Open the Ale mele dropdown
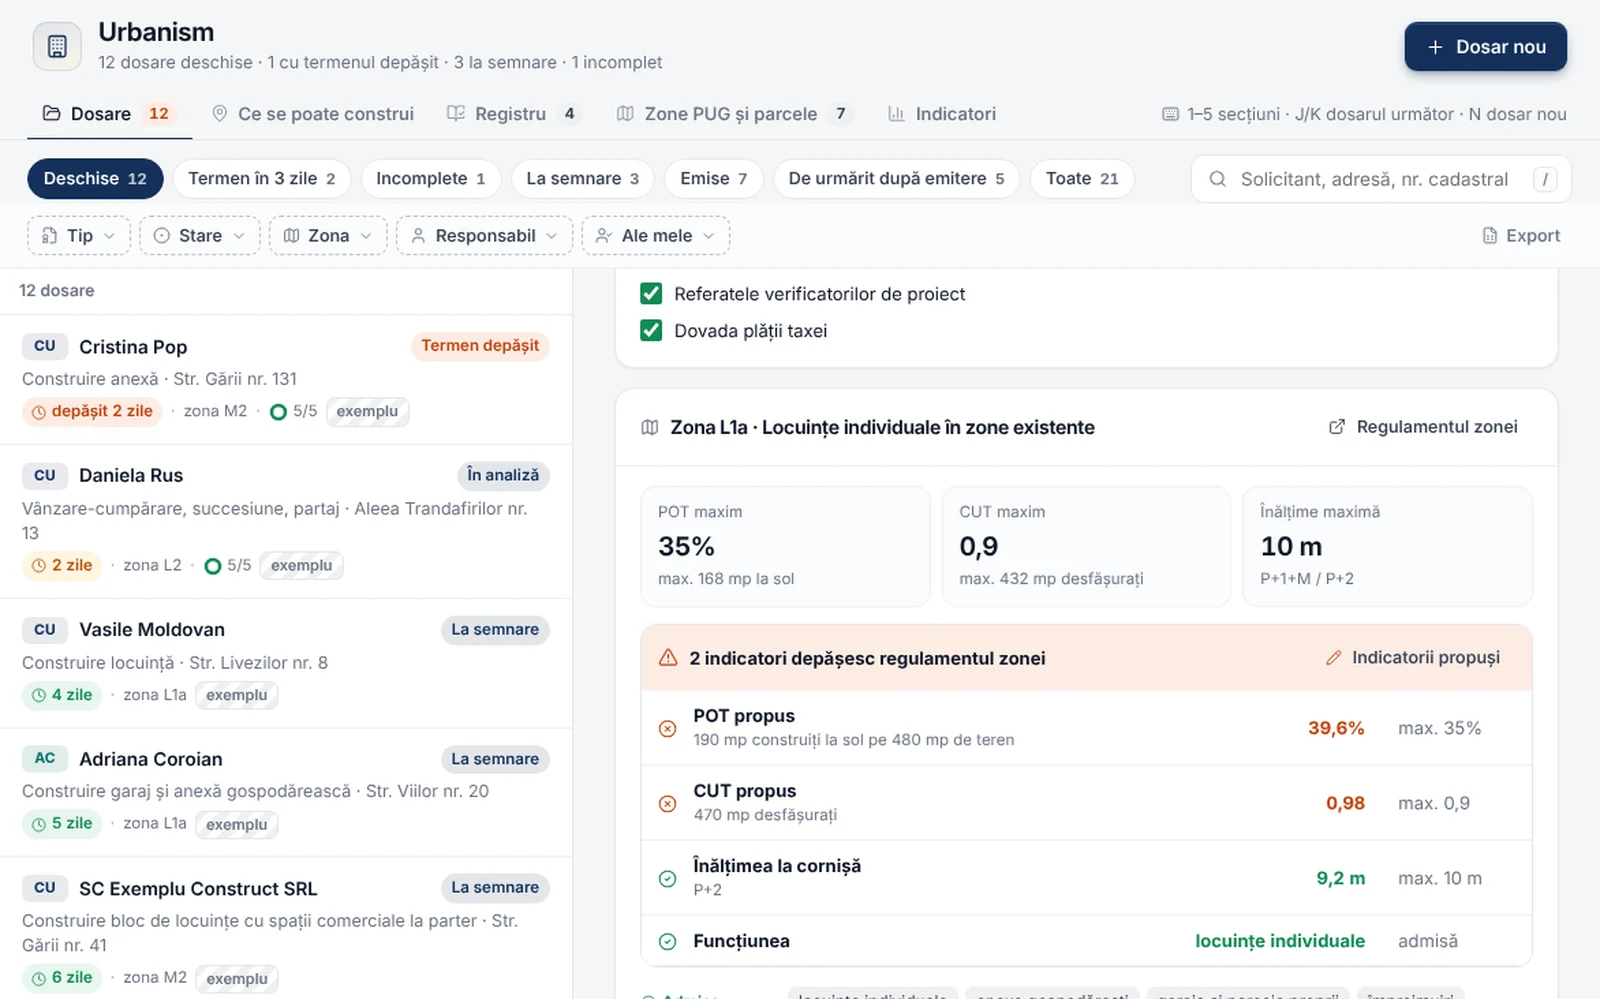 click(x=656, y=236)
